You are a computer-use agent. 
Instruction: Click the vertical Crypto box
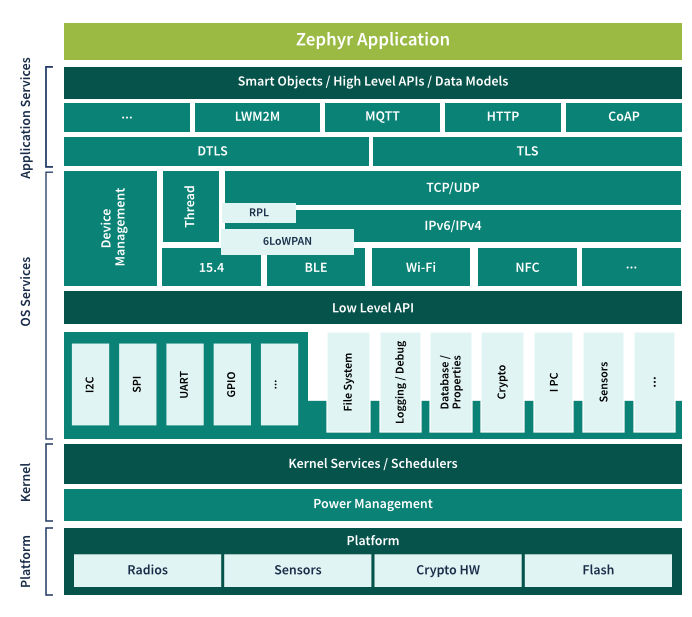pos(502,382)
